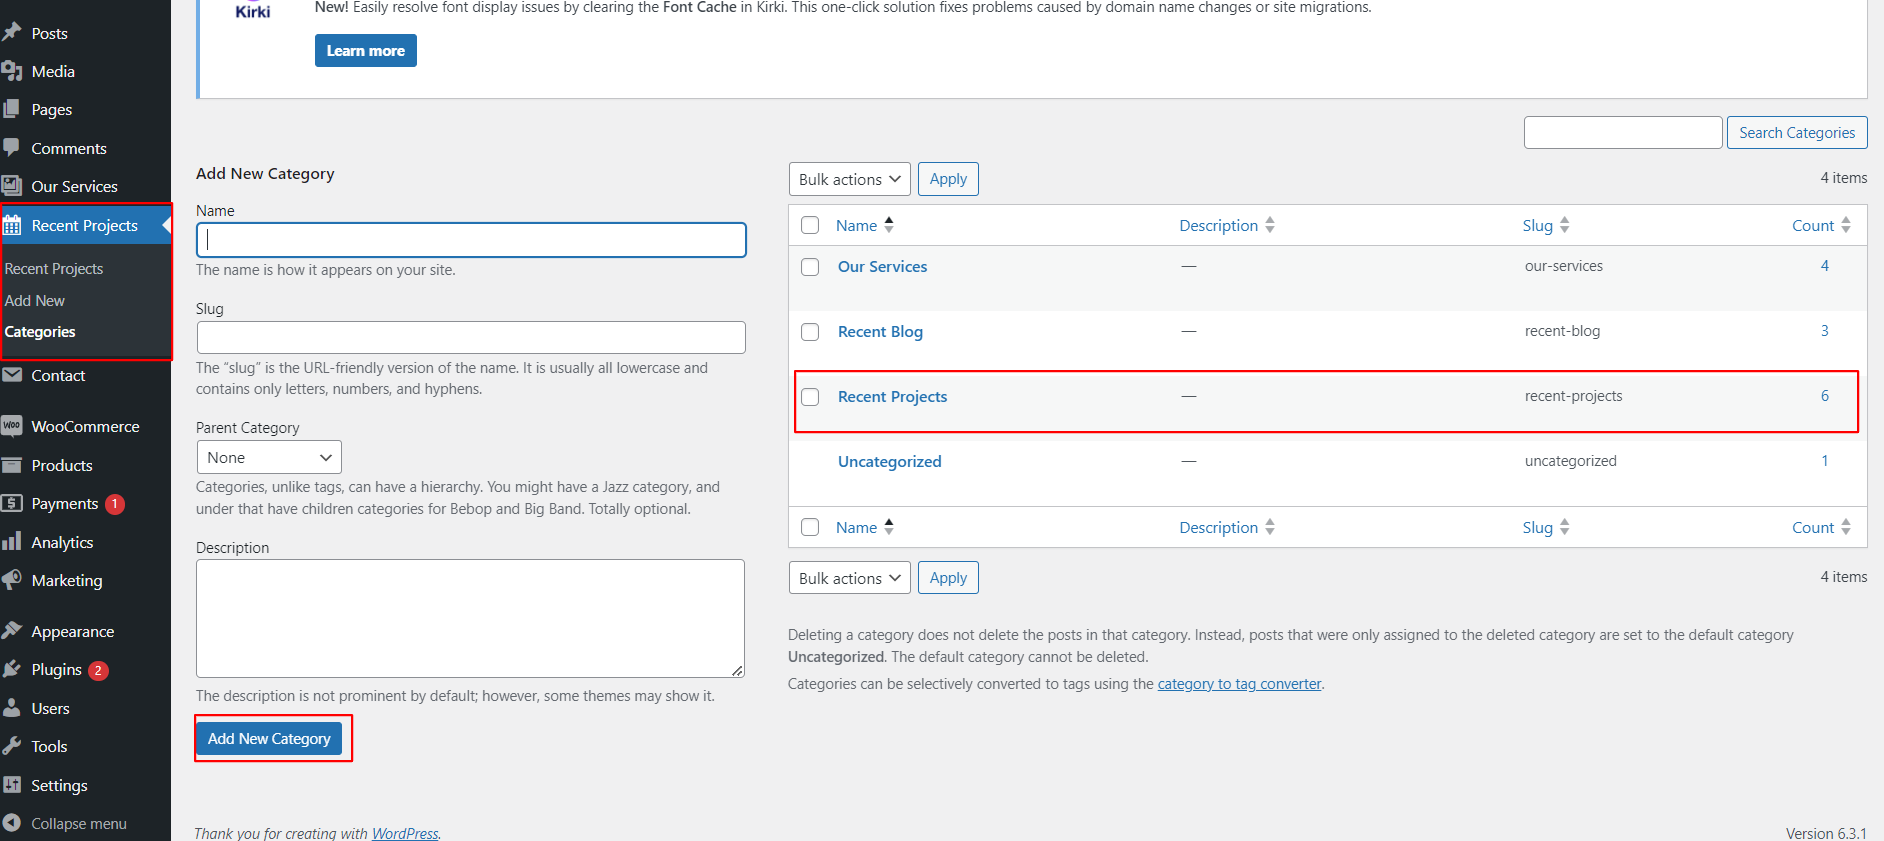Screen dimensions: 1884x841
Task: Select the Recent Projects category checkbox
Action: point(810,397)
